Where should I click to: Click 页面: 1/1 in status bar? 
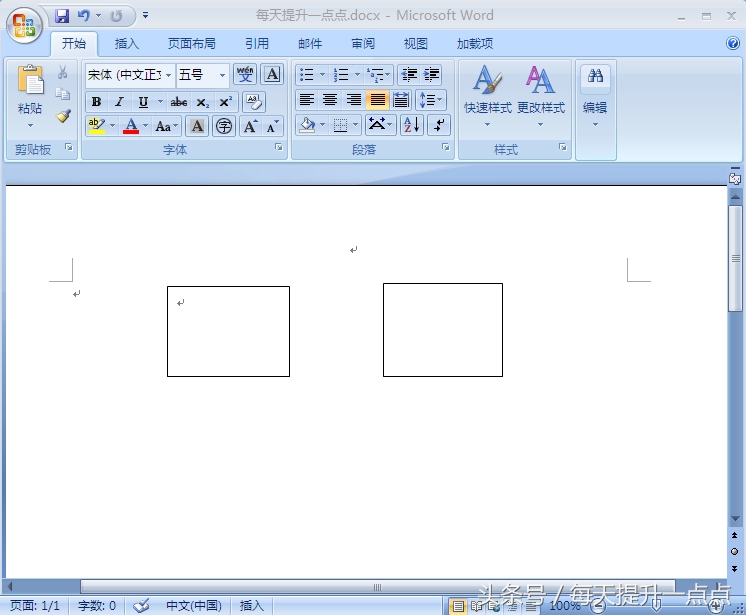(x=35, y=605)
